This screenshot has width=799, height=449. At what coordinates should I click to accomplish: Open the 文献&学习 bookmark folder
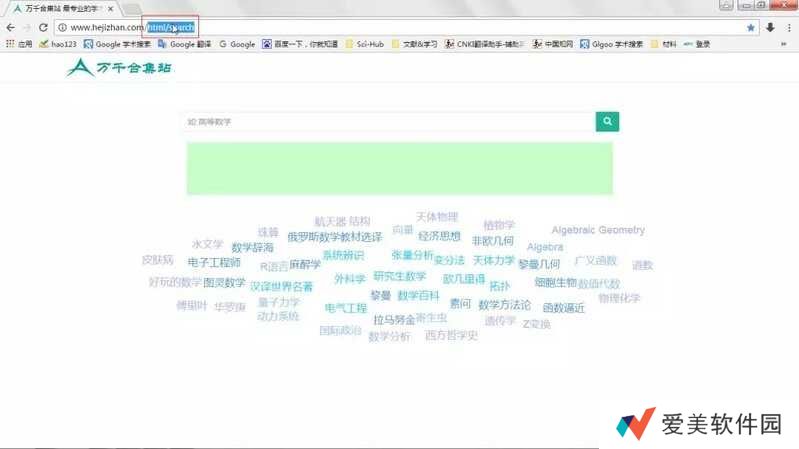[414, 44]
